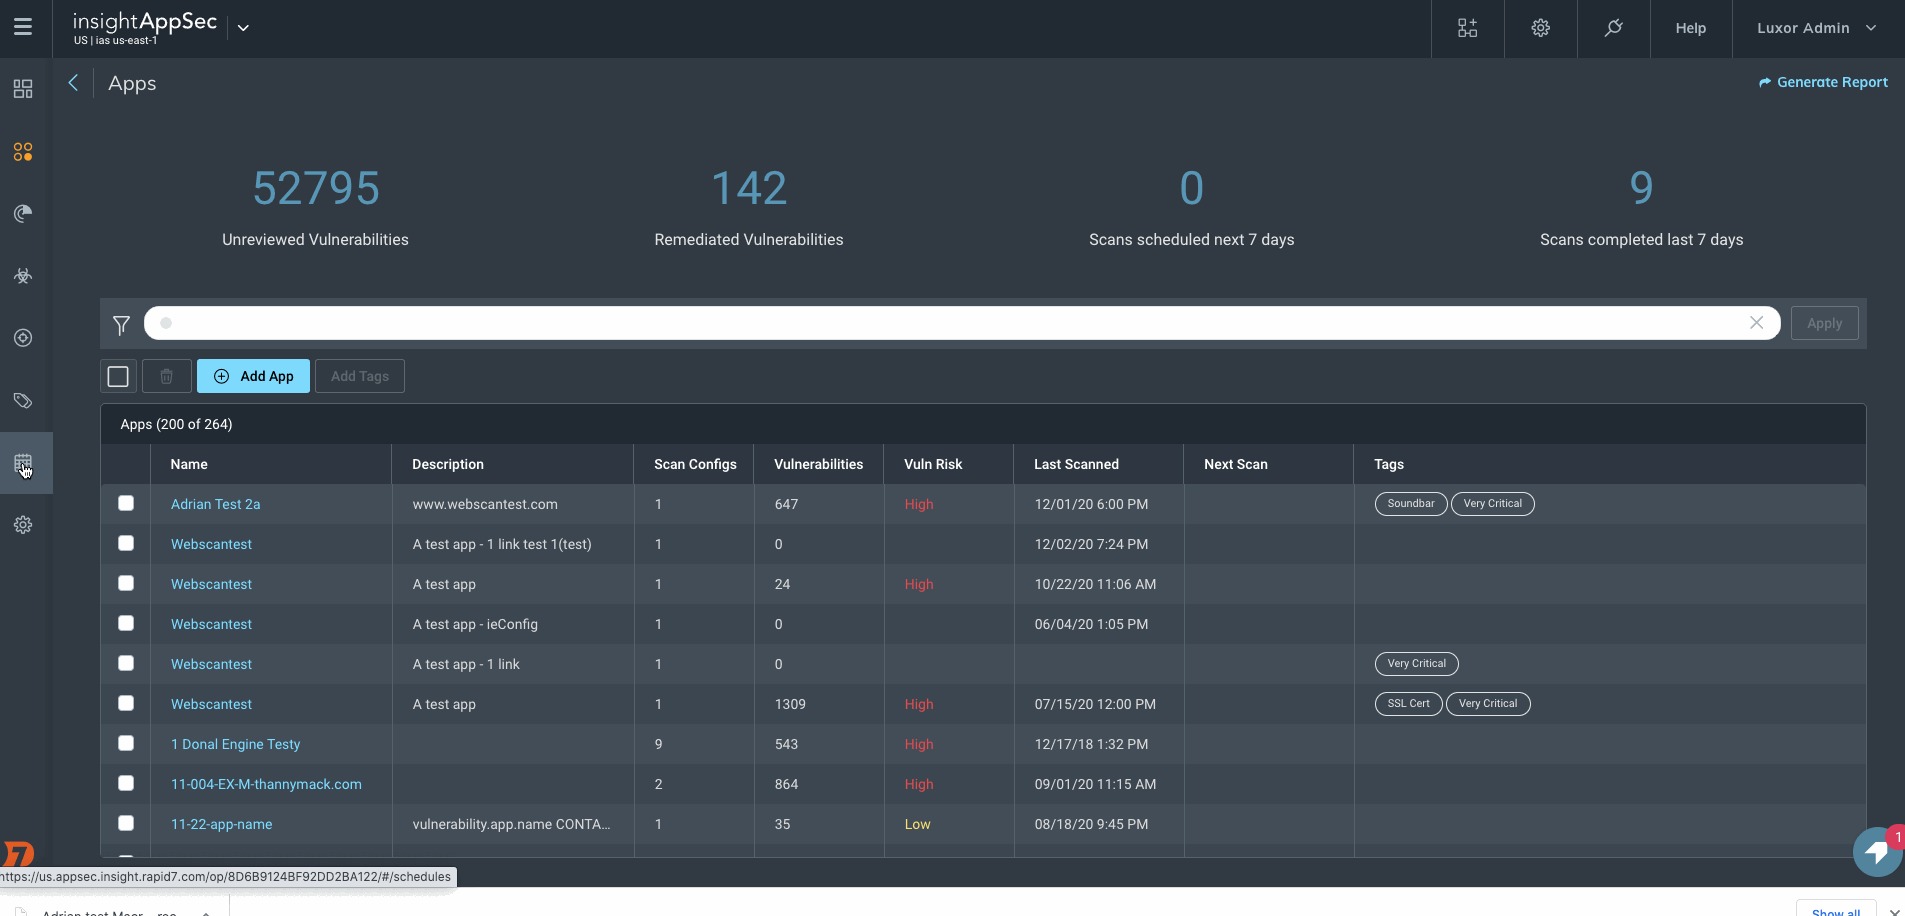Open the biohazard vulnerabilities sidebar icon
The image size is (1905, 916).
tap(23, 276)
